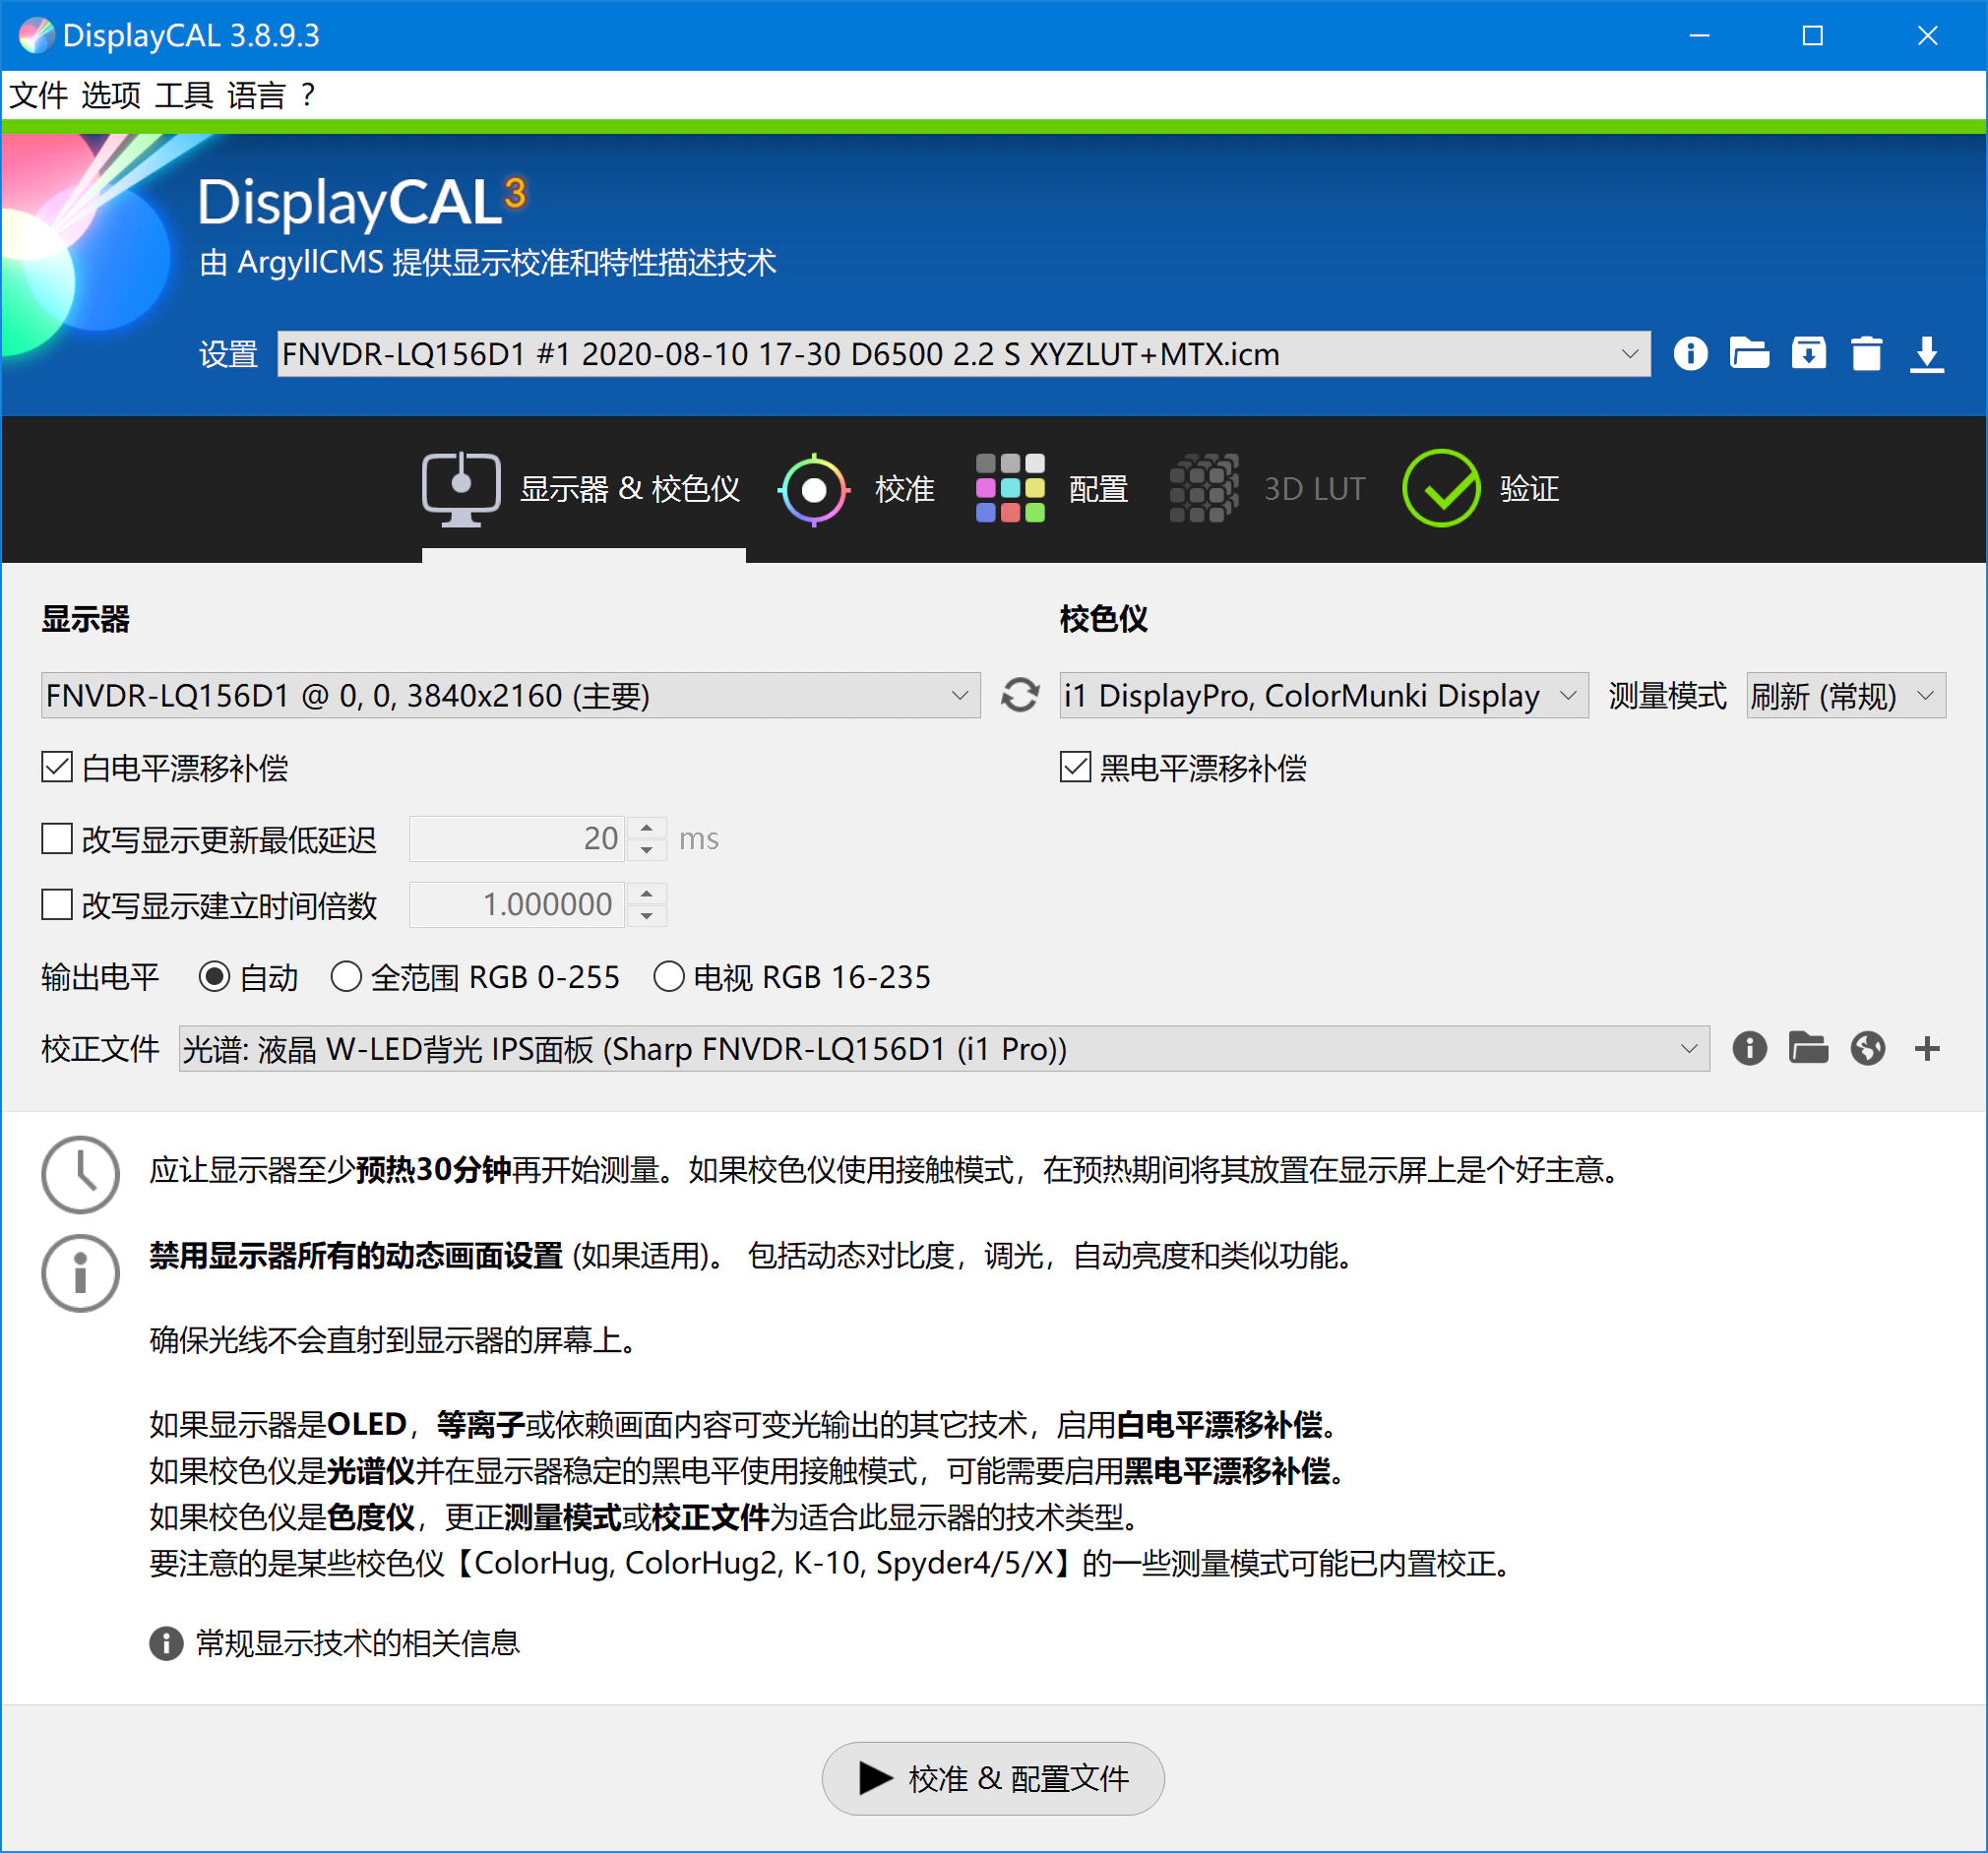
Task: Switch to the 校准 tab label
Action: 905,489
